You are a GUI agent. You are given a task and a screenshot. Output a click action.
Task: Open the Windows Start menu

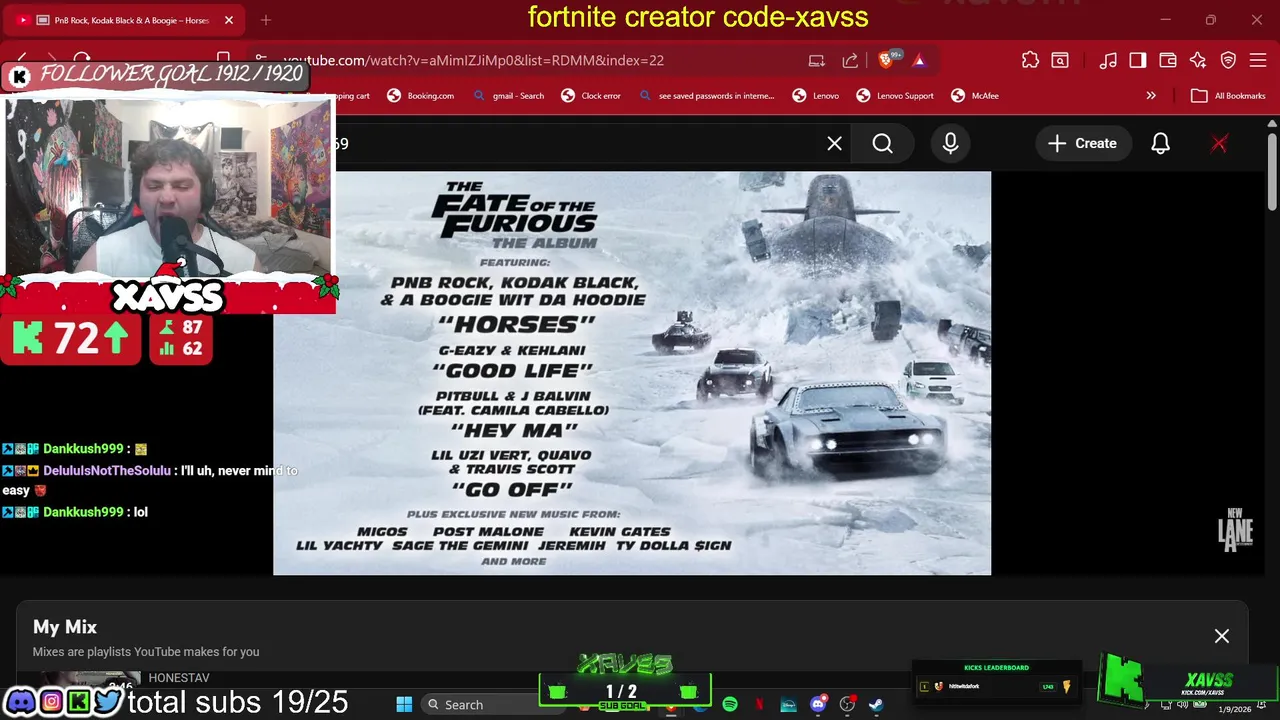pos(404,705)
